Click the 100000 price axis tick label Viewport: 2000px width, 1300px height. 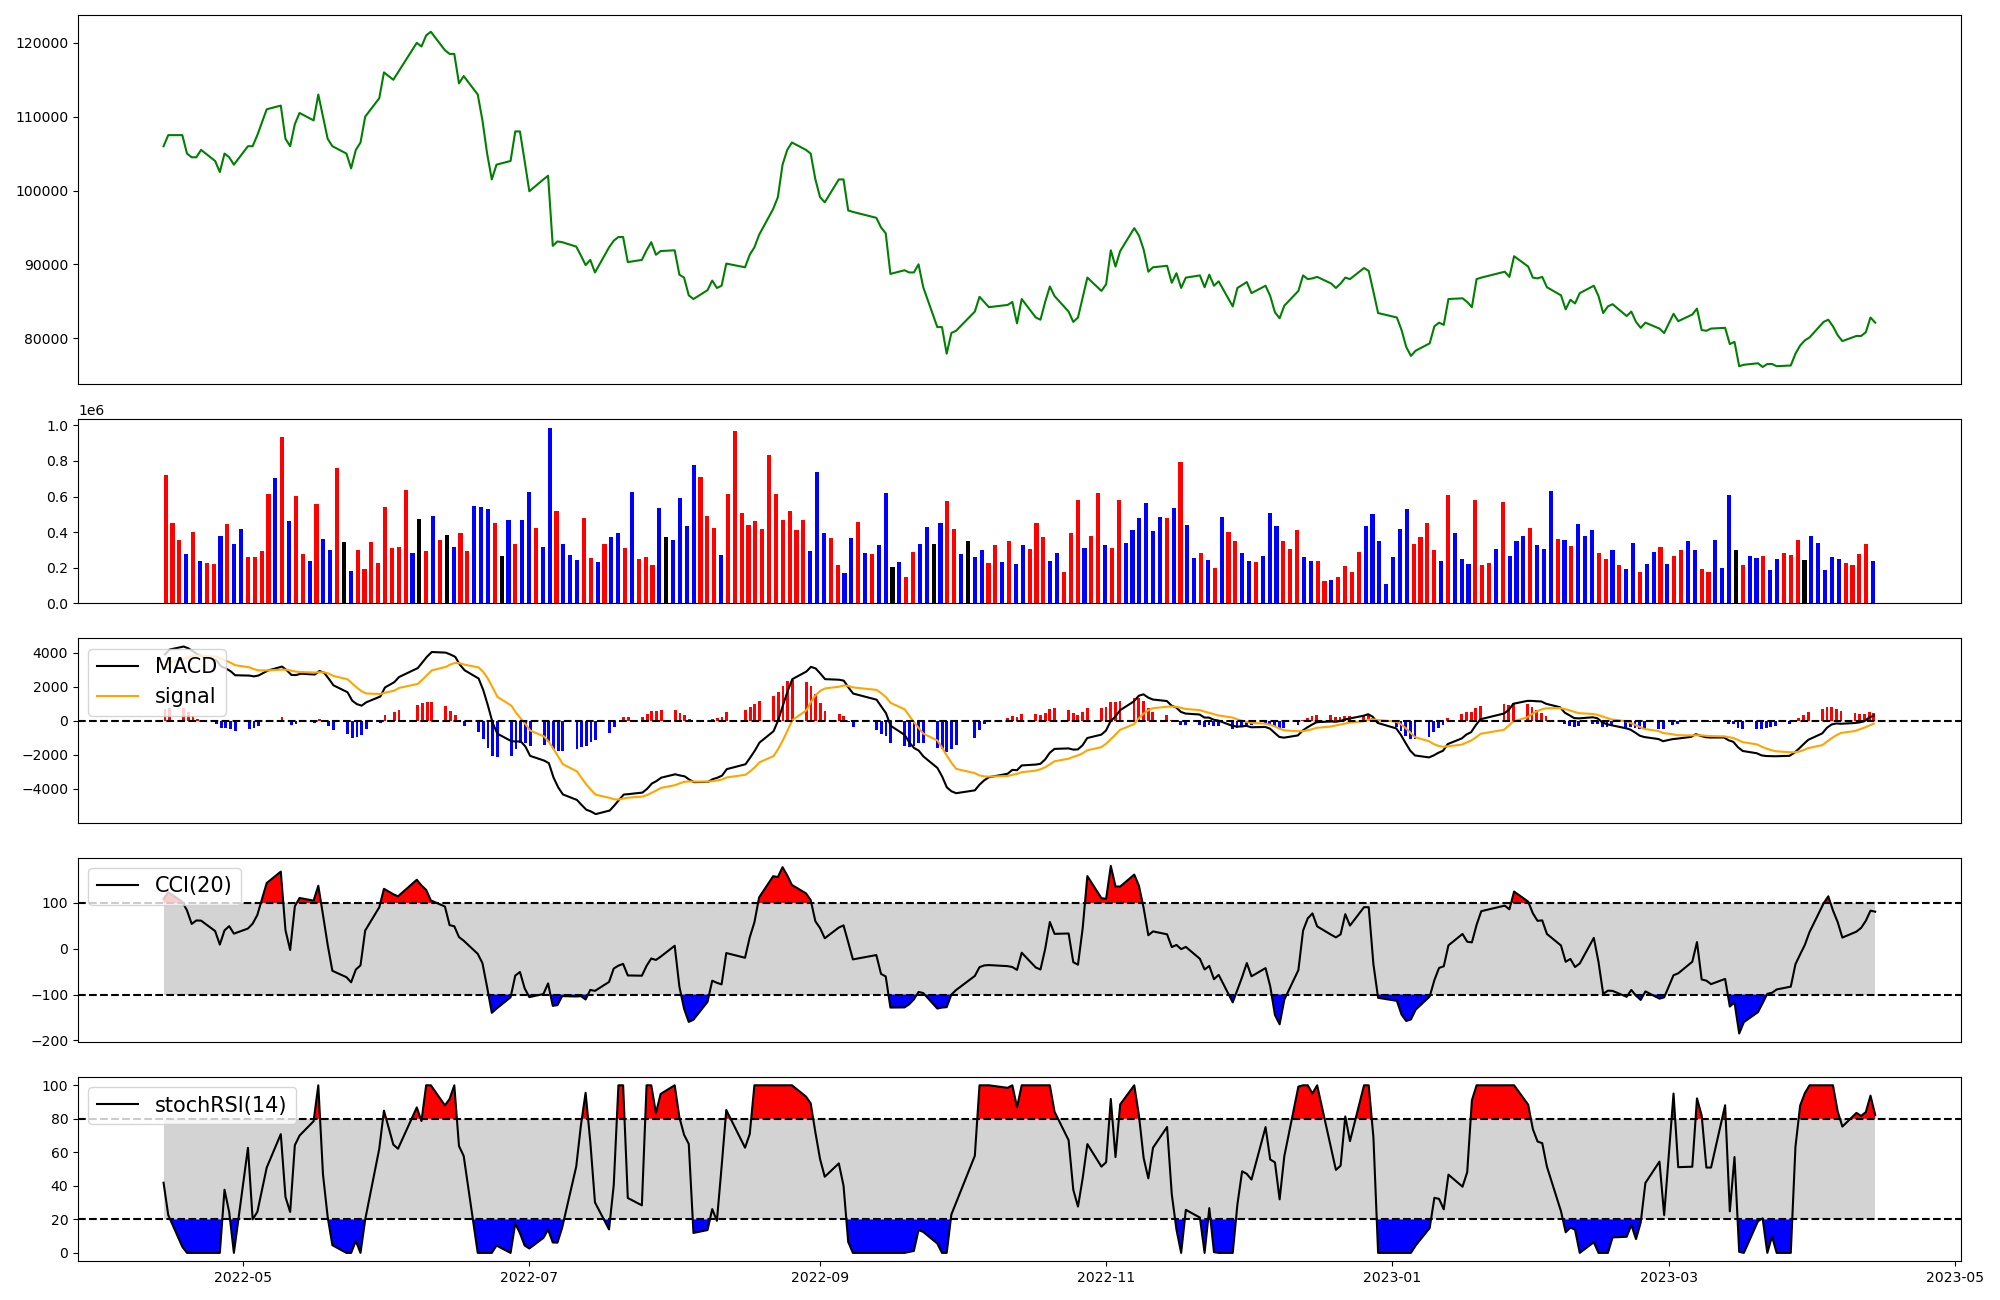pos(42,191)
